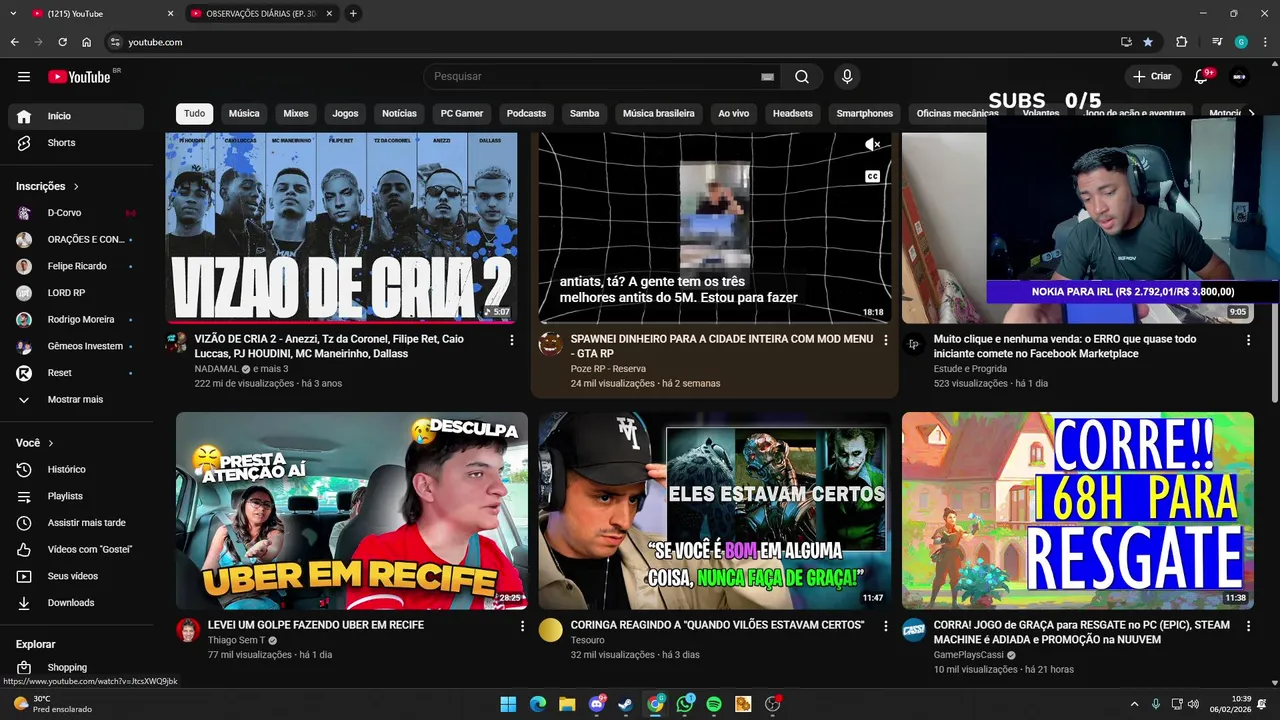This screenshot has height=720, width=1280.
Task: Close the OBSERVAÇÕES DIÁRIAS browser tab
Action: (x=329, y=14)
